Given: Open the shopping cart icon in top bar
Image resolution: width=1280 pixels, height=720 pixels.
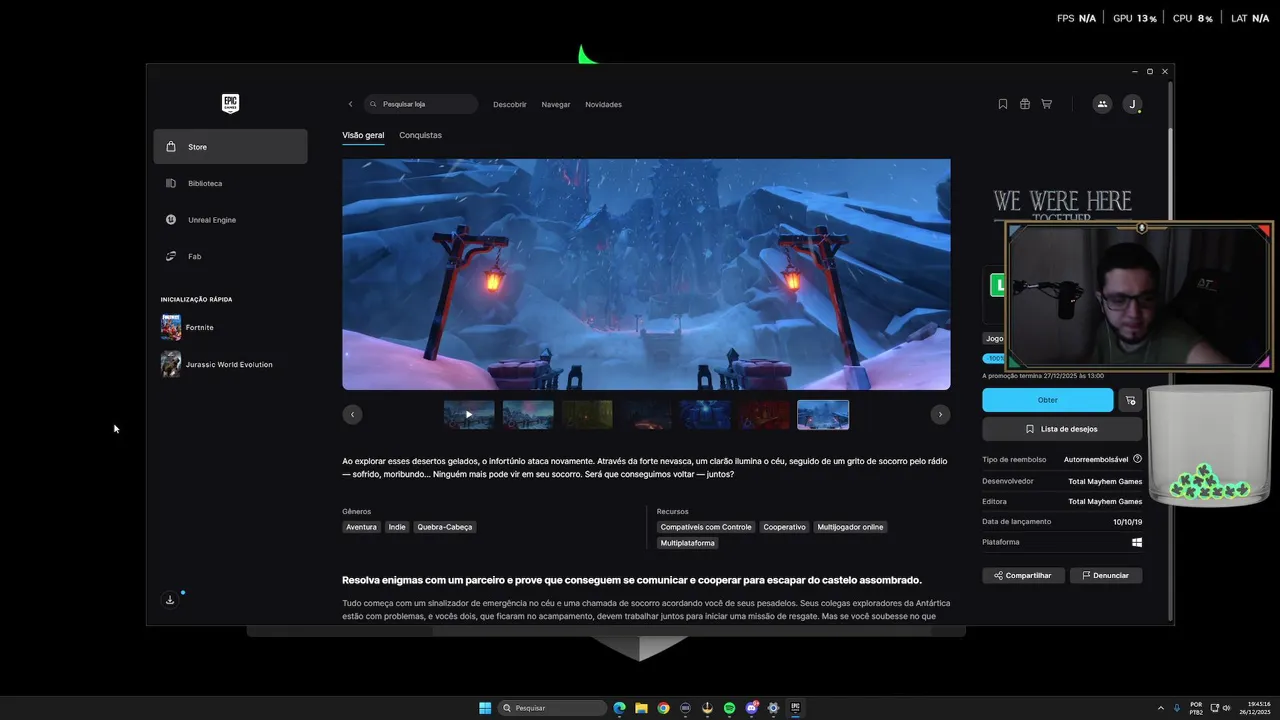Looking at the screenshot, I should click(1047, 104).
